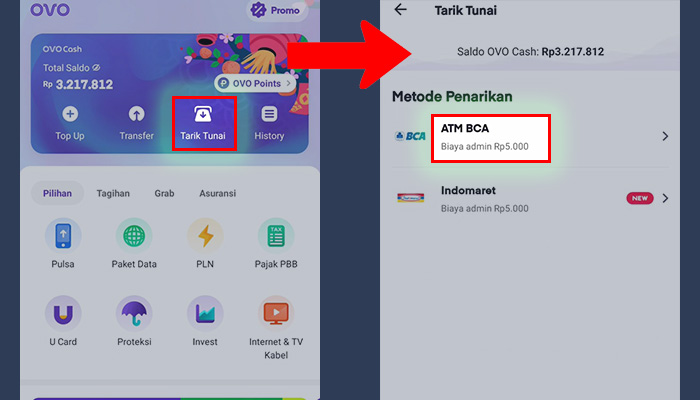This screenshot has width=700, height=400.
Task: Open the Paket Data globe icon
Action: pos(134,236)
